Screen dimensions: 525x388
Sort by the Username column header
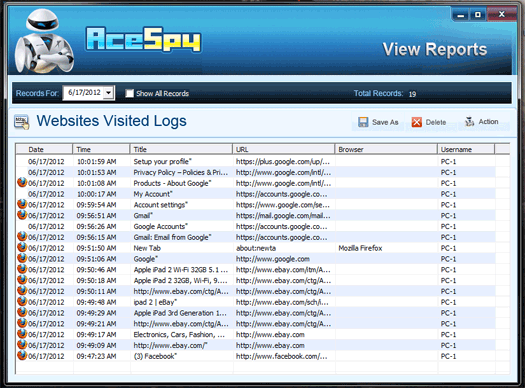[x=466, y=149]
